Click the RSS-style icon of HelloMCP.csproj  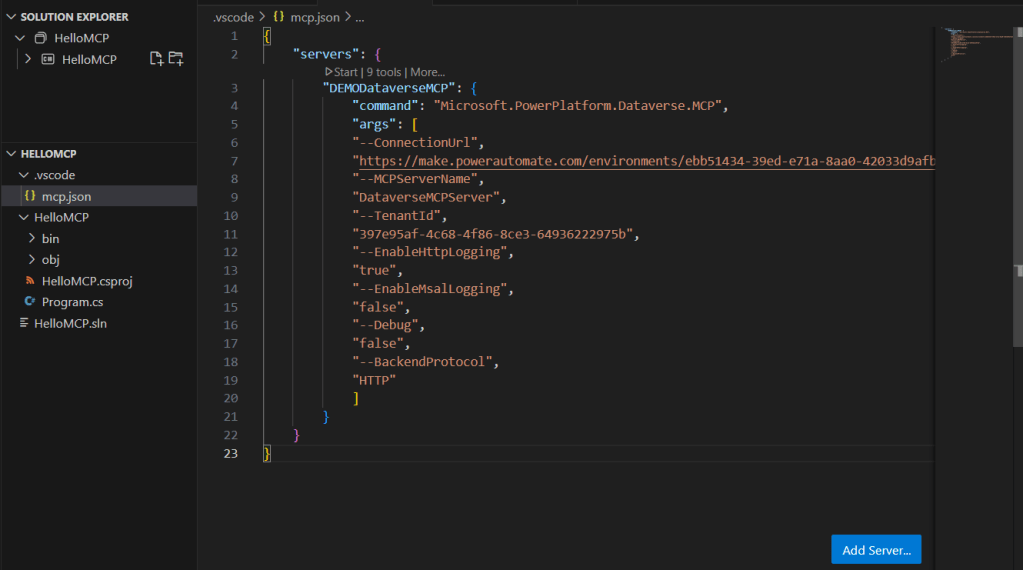click(x=31, y=281)
